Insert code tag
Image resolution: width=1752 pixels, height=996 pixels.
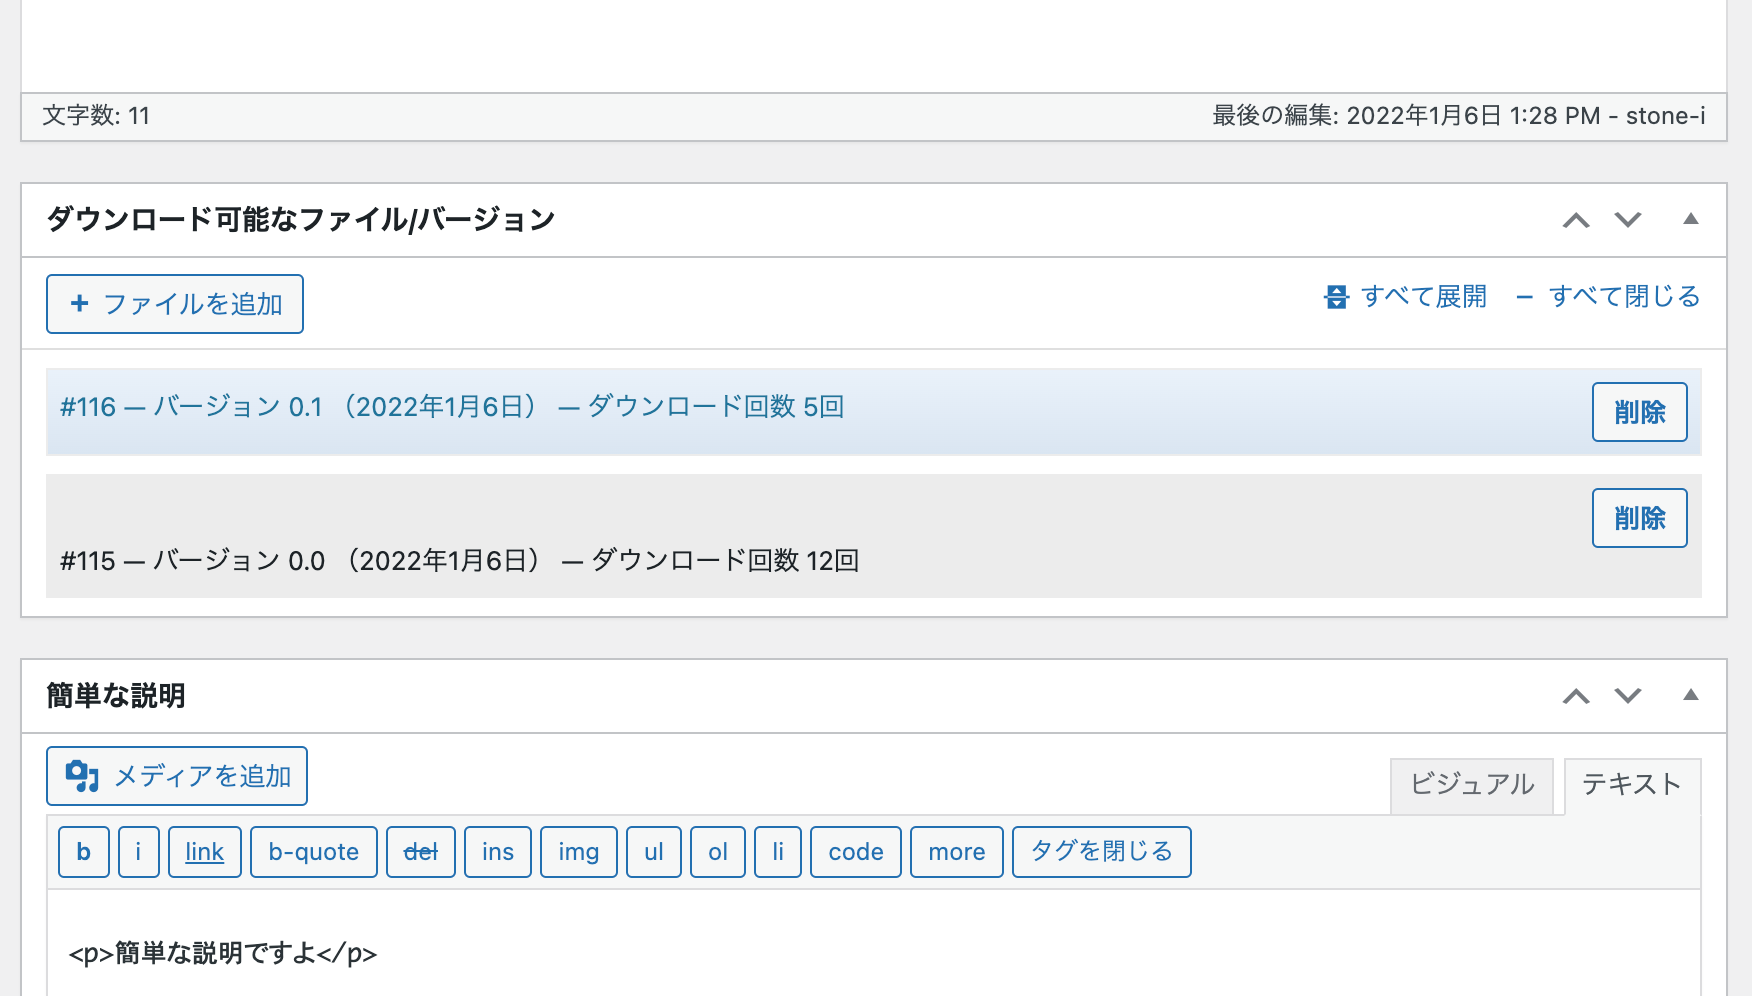click(x=856, y=852)
